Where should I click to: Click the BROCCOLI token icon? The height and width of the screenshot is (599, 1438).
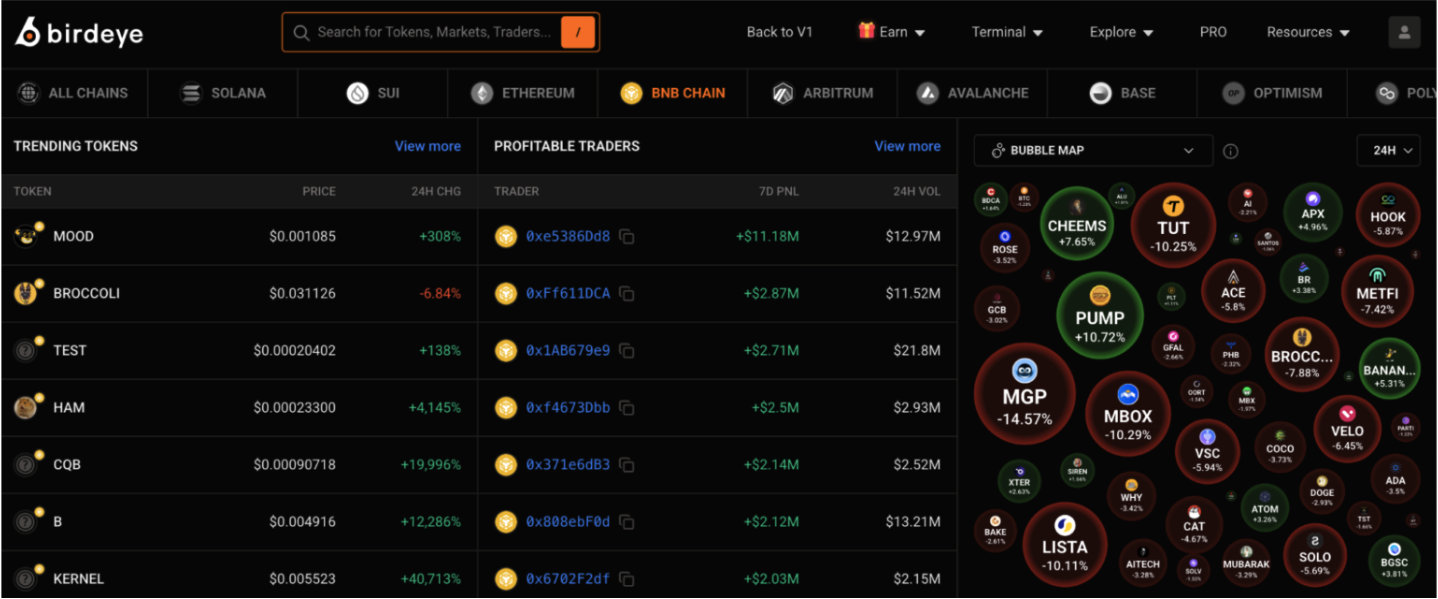(x=27, y=293)
